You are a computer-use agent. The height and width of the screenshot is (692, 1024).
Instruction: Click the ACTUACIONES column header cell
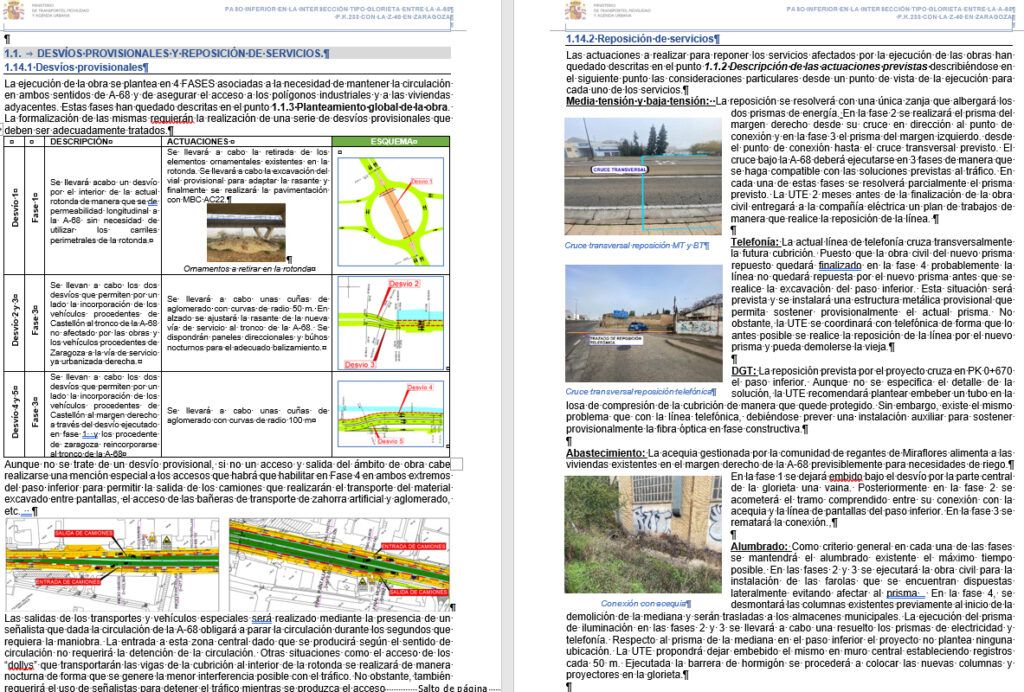[198, 142]
